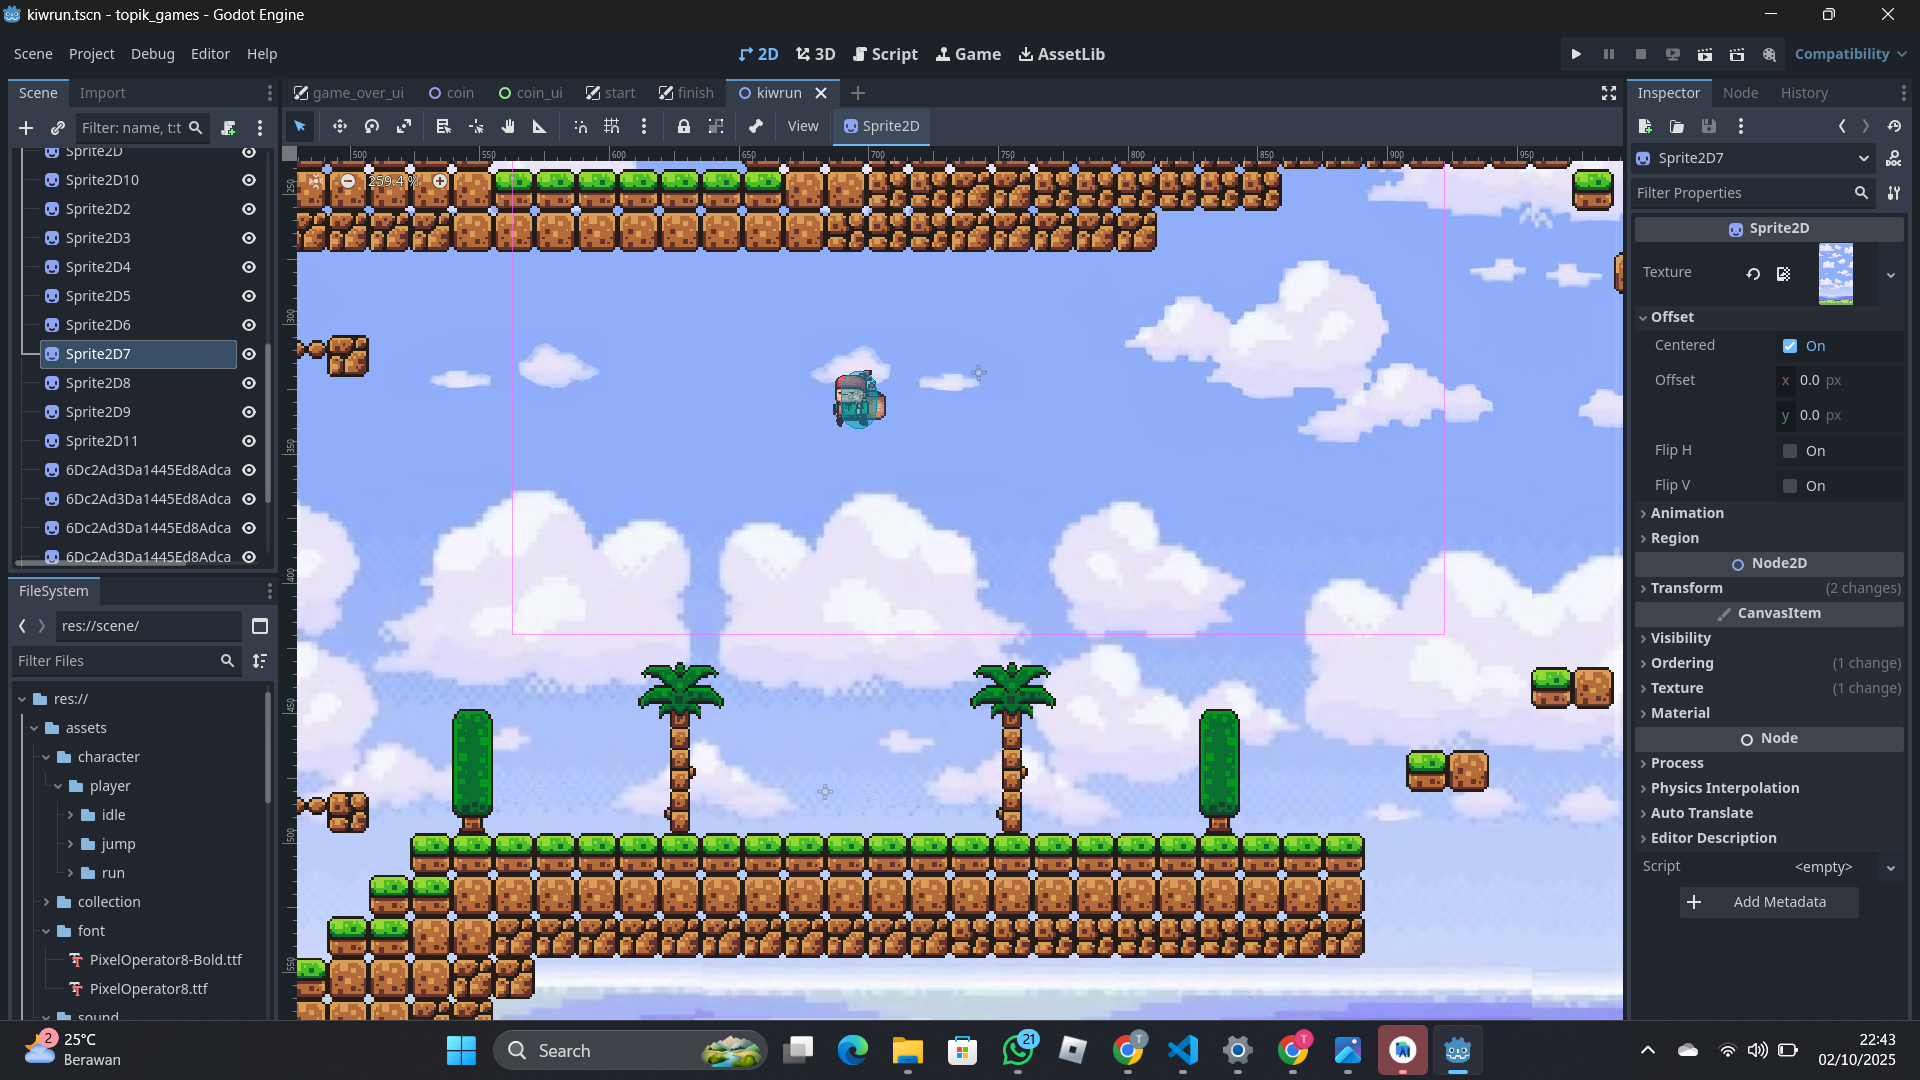This screenshot has width=1920, height=1080.
Task: Hide the Sprite2D7 node visibility
Action: coord(249,354)
